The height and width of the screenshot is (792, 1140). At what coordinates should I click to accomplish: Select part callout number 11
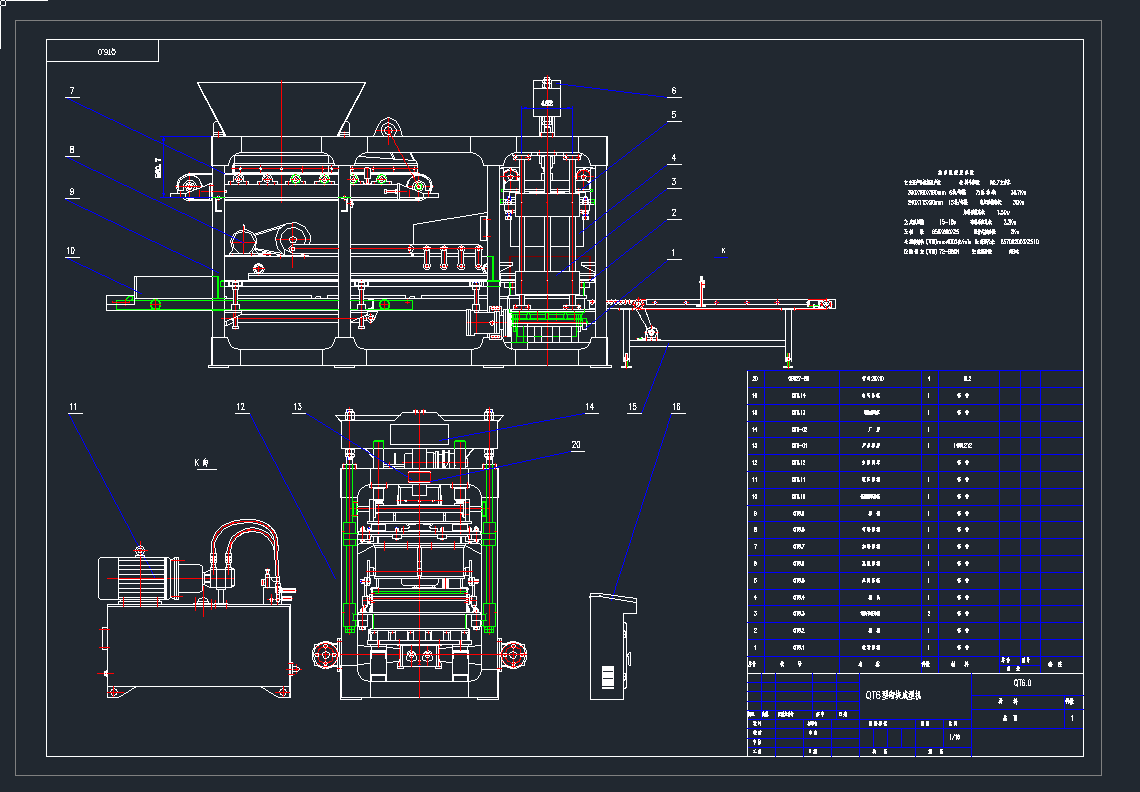(x=74, y=407)
